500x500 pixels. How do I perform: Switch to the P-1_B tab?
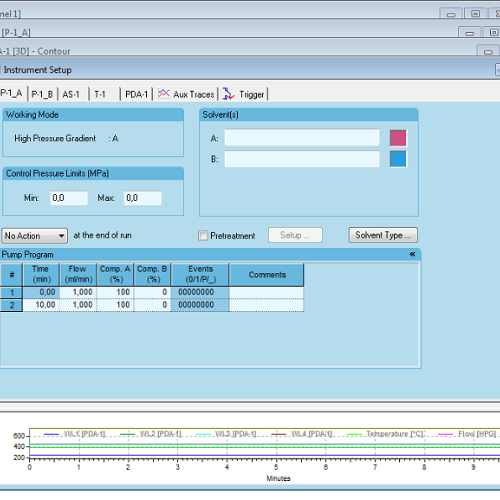[x=42, y=94]
